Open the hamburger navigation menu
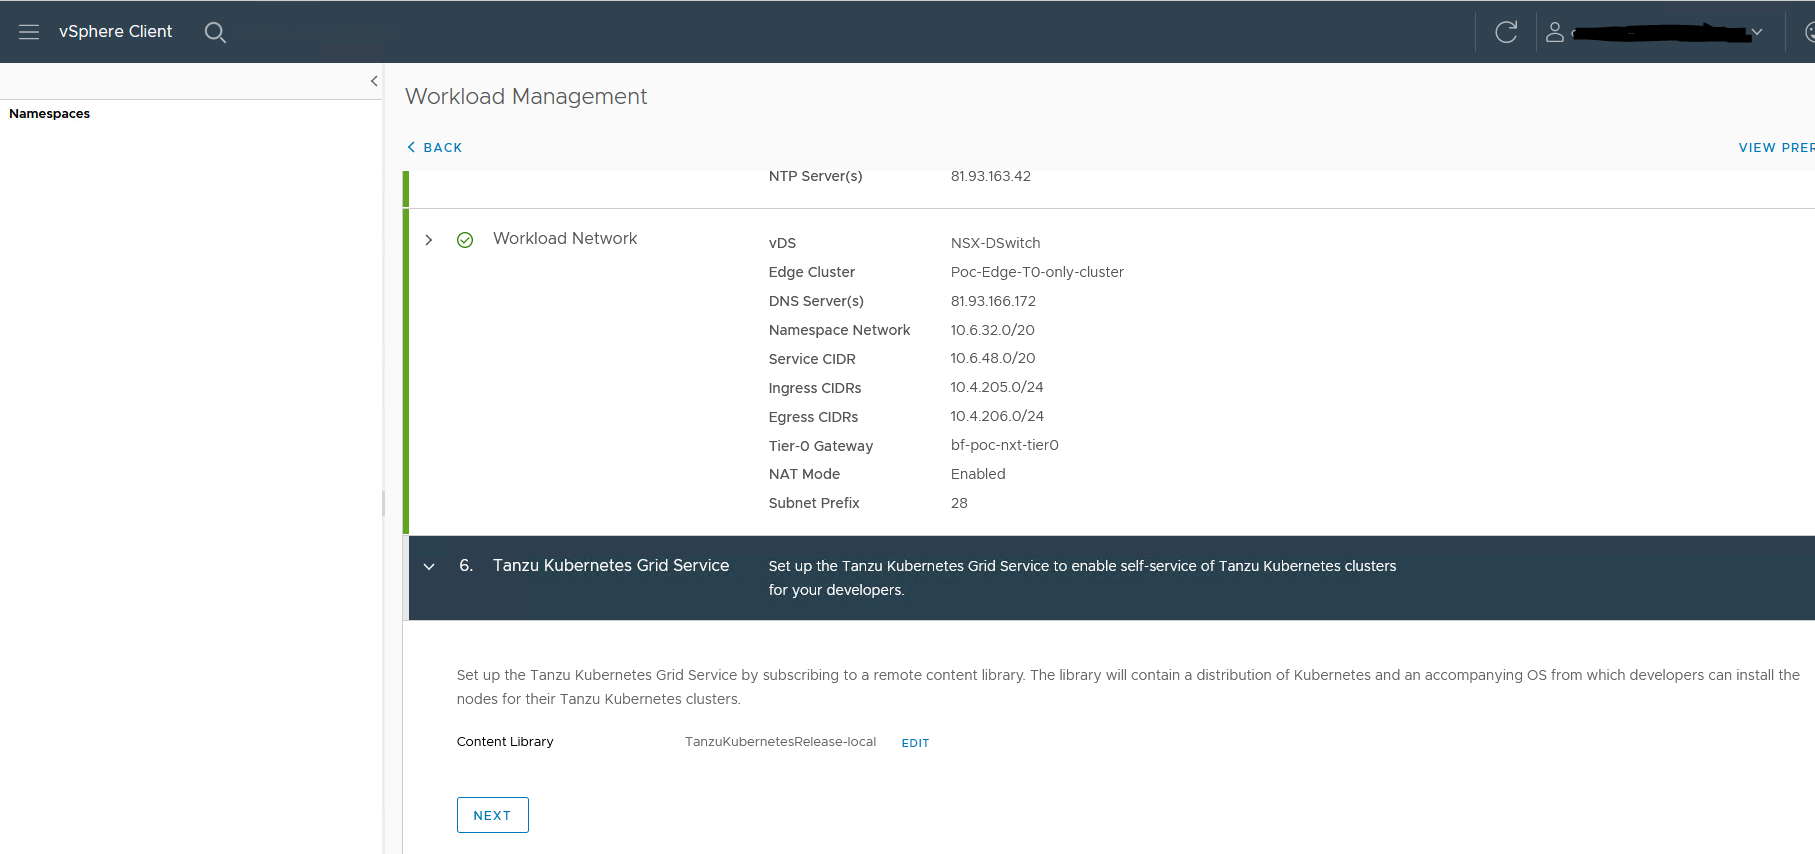 [x=29, y=32]
